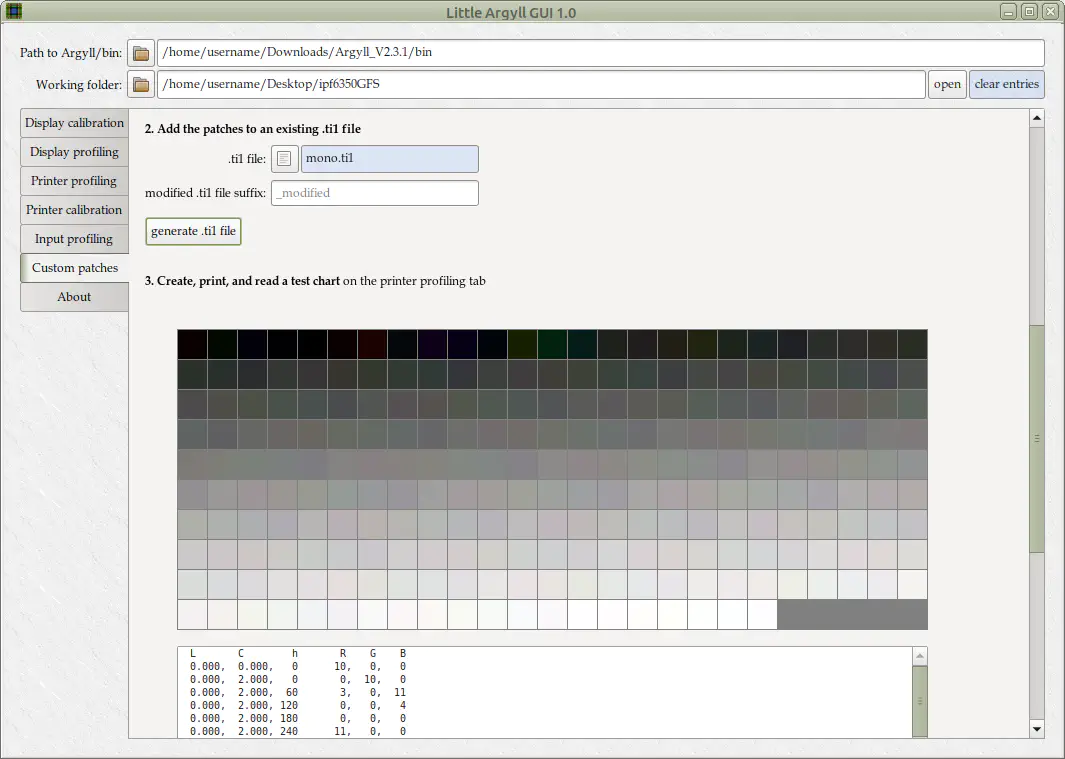Click the main panel vertical scrollbar thumb
Image resolution: width=1065 pixels, height=759 pixels.
coord(1036,438)
